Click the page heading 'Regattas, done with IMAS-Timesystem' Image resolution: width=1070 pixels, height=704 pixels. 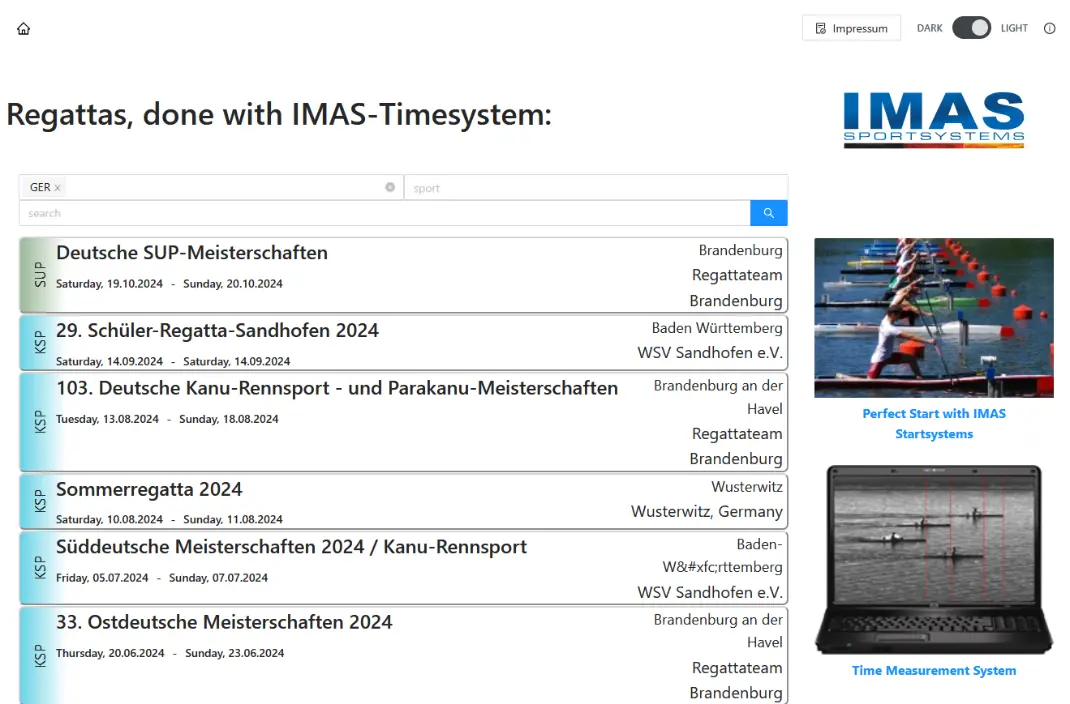tap(278, 114)
